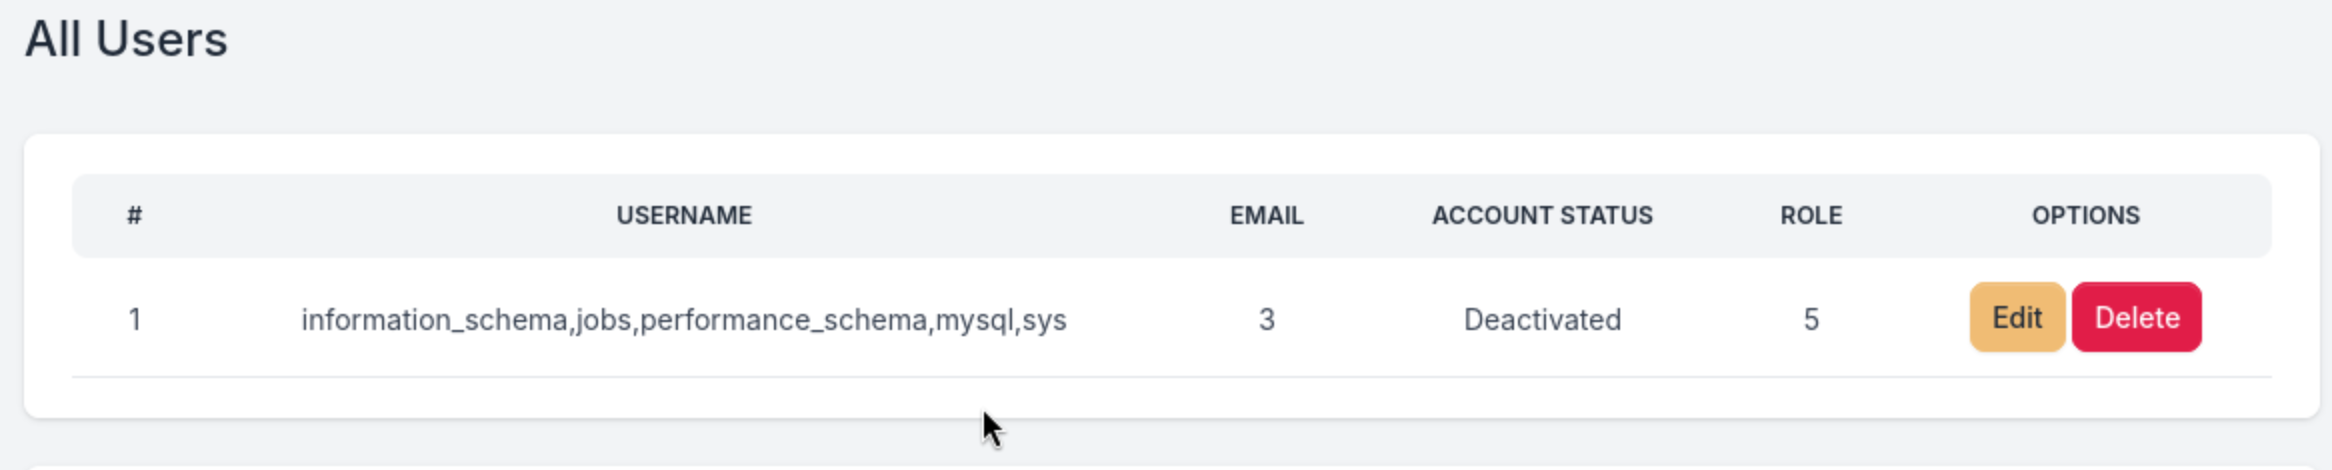This screenshot has height=470, width=2332.
Task: Select the Deactivated account status cell
Action: pos(1542,320)
